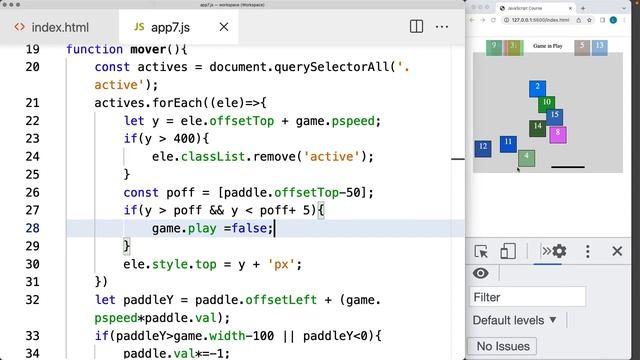Click the pink block number 8
This screenshot has height=360, width=640.
(558, 135)
